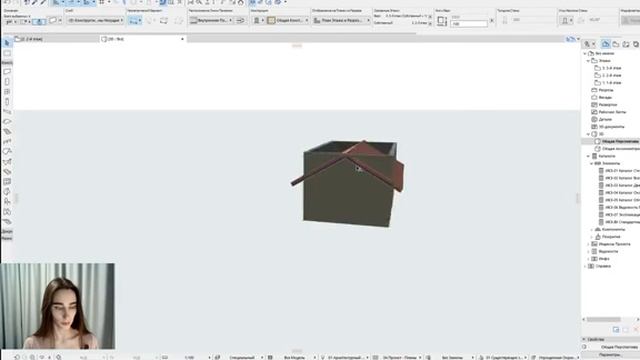
Task: Open the layer dropdown in the Info Box
Action: [96, 20]
